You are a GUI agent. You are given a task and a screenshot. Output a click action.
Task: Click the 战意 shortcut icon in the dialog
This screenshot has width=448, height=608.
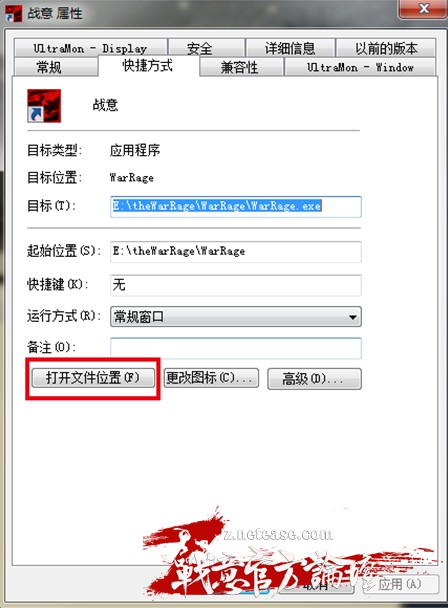pos(44,106)
